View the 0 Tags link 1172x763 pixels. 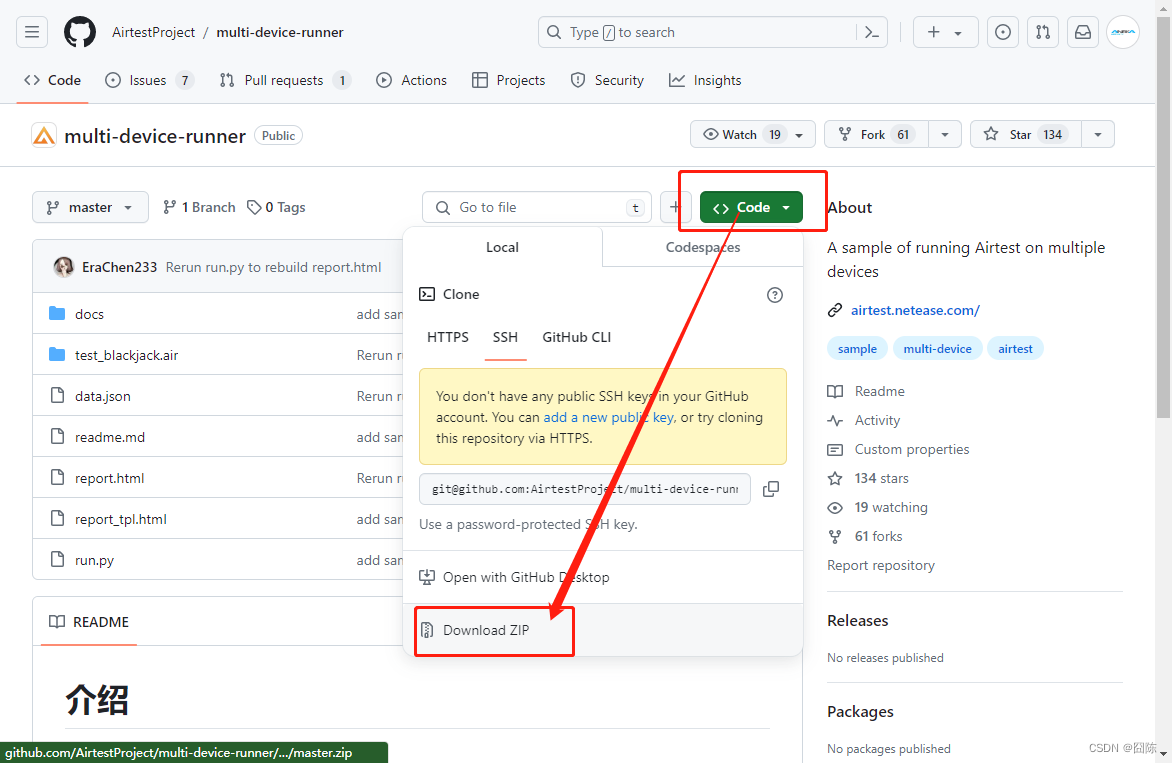pos(277,207)
